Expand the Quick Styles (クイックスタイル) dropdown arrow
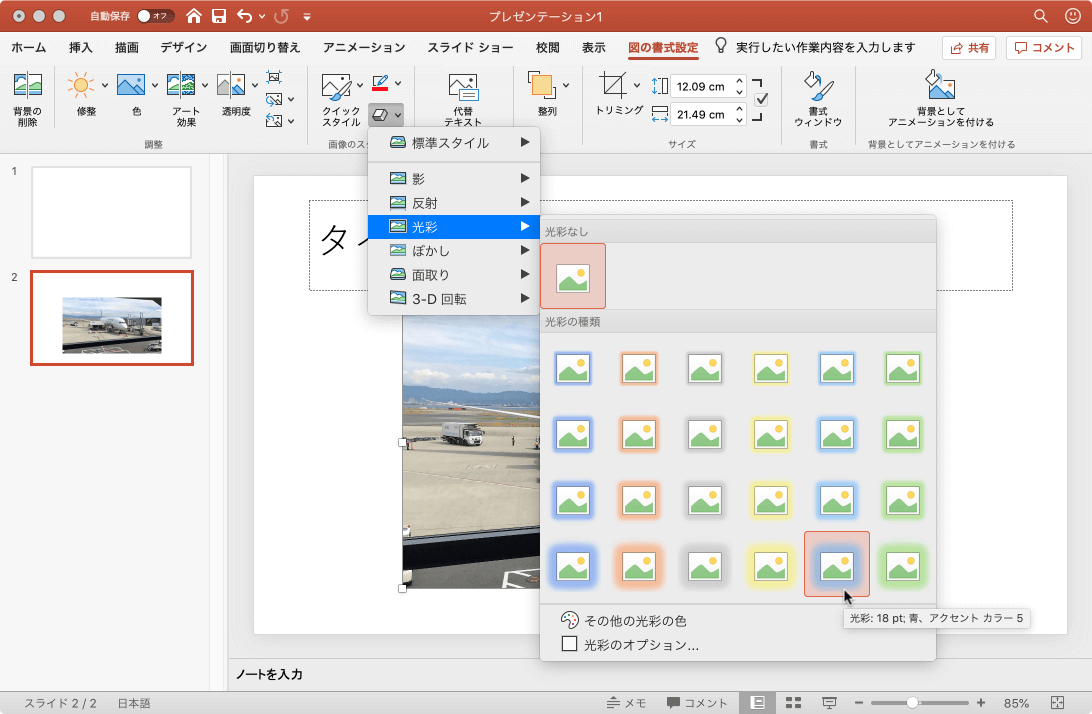Screen dimensions: 1092x714 pos(359,85)
